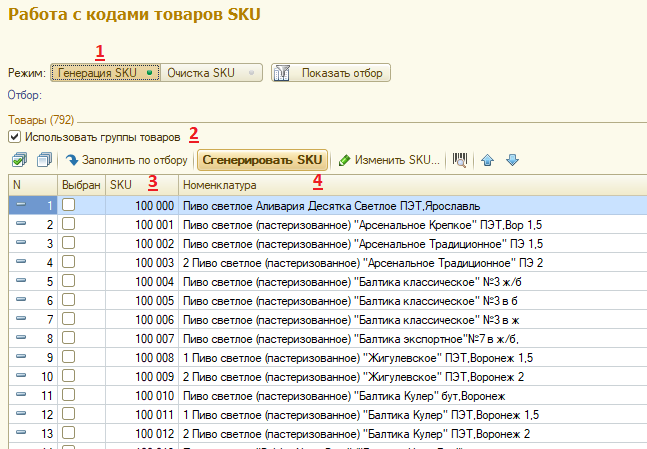Viewport: 647px width, 449px height.
Task: Click row number 13 marker icon
Action: [x=21, y=432]
